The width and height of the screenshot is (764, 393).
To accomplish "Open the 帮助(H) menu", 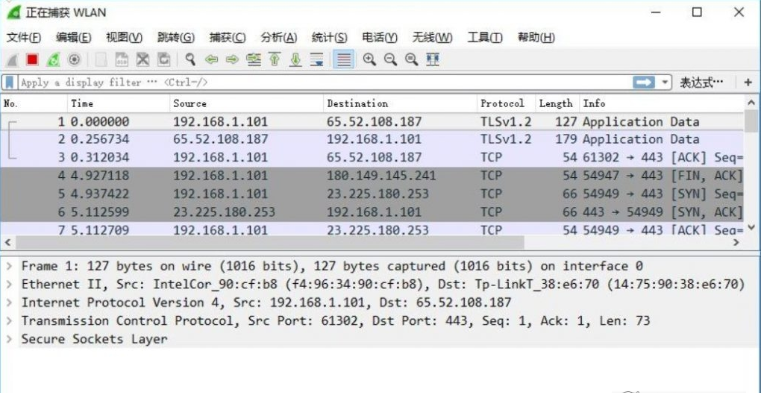I will 536,37.
